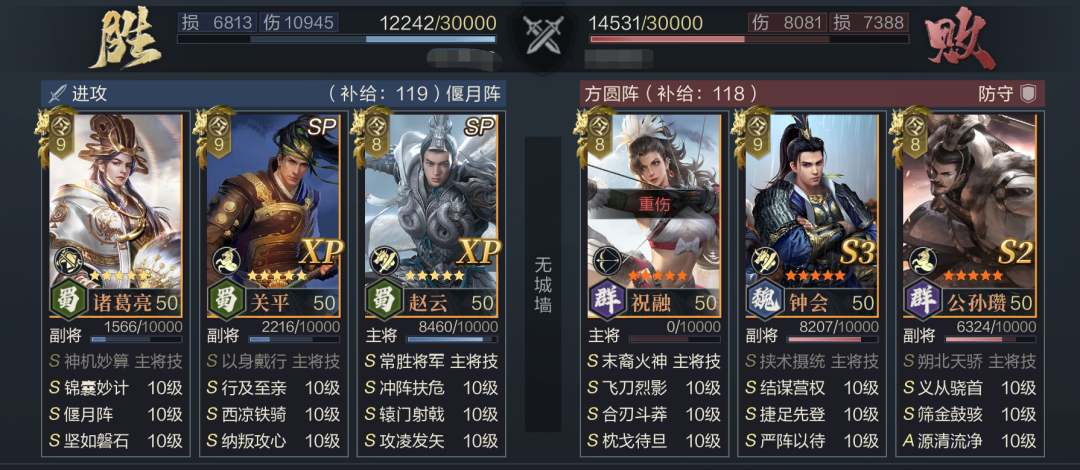Click the cavalry troop icon on 关平's card
Image resolution: width=1080 pixels, height=470 pixels.
pyautogui.click(x=226, y=261)
